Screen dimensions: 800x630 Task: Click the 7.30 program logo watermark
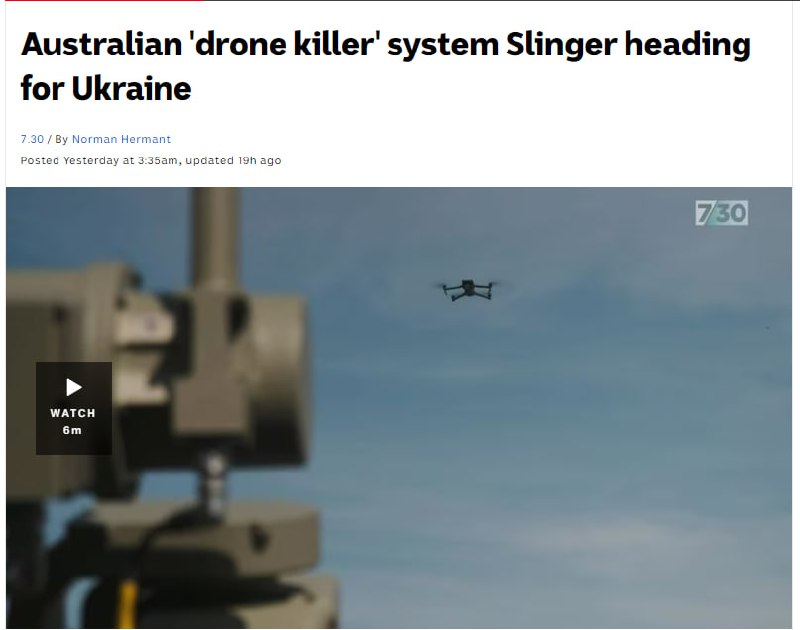(x=721, y=213)
